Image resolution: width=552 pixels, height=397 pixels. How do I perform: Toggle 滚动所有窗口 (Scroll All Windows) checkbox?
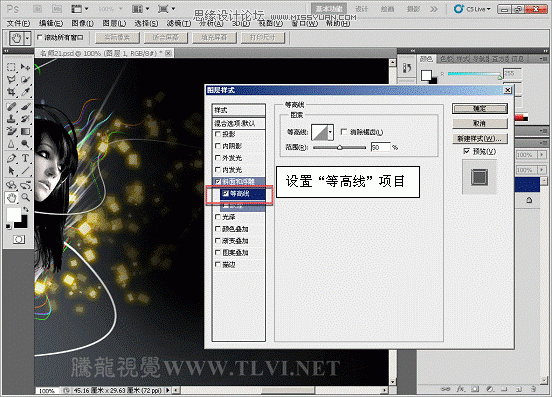(x=40, y=37)
